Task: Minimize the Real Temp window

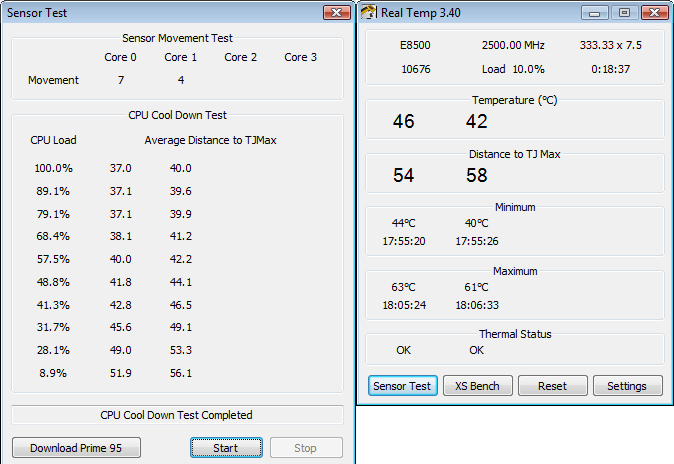Action: point(594,13)
